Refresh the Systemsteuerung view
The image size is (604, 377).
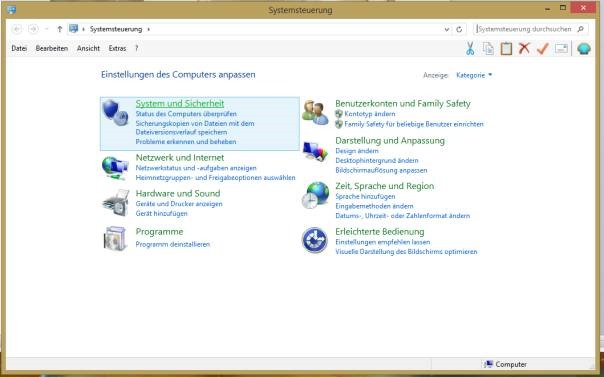pos(459,29)
